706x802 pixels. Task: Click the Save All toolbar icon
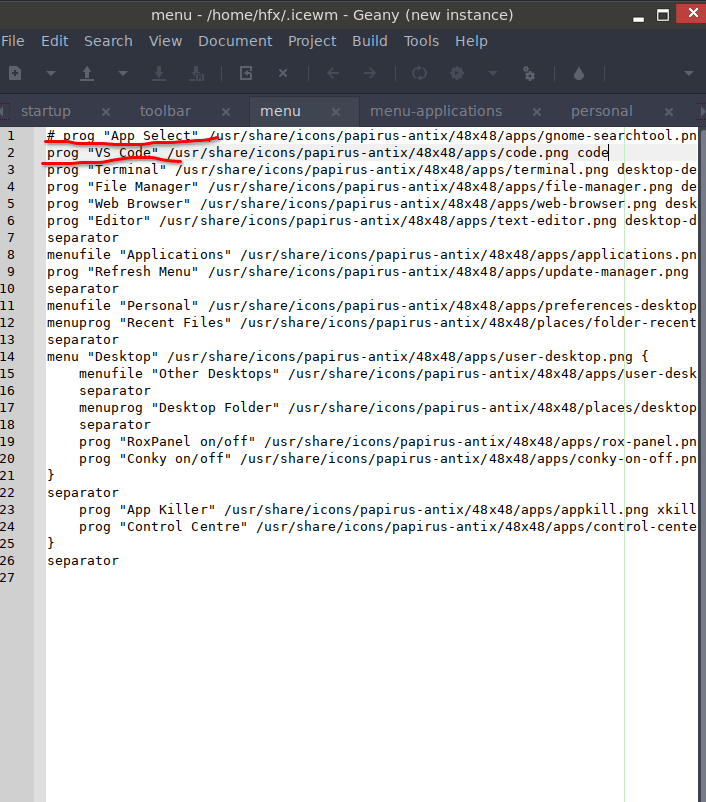click(197, 74)
